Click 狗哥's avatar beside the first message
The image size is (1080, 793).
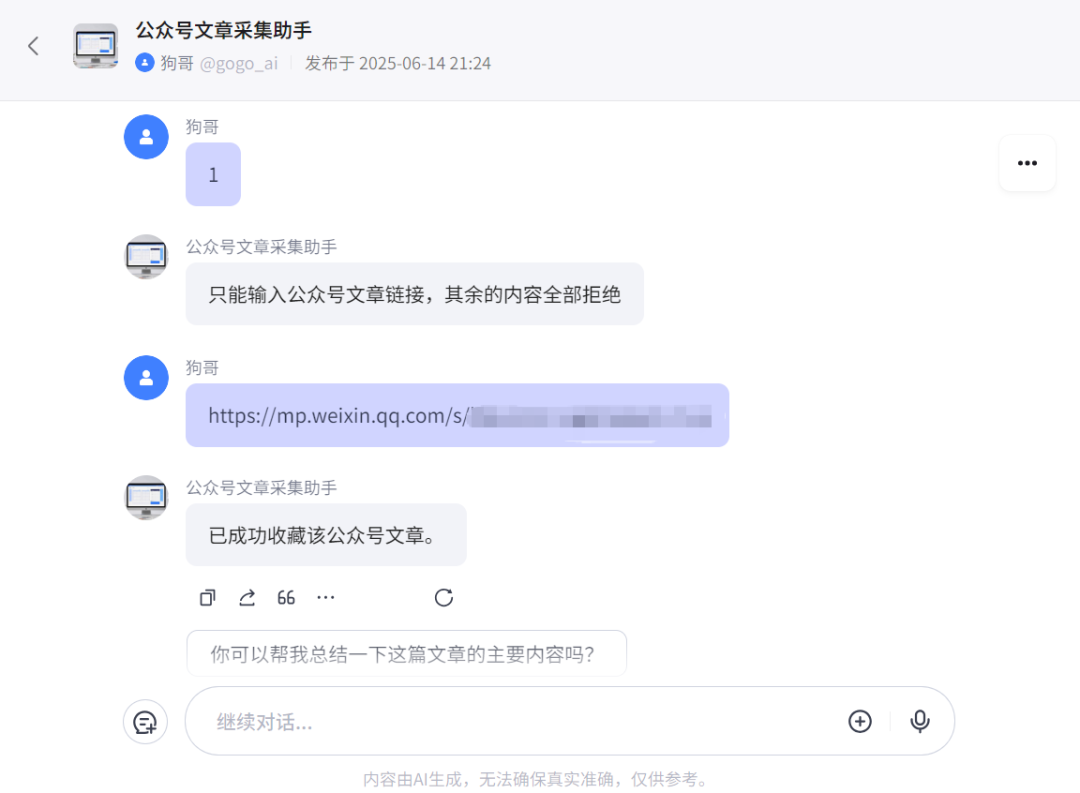click(x=146, y=137)
